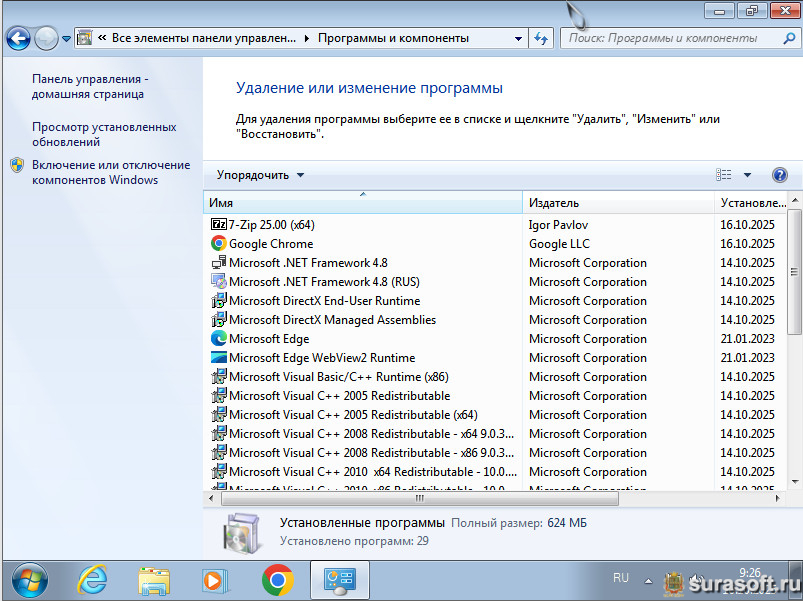
Task: Open Просмотр установленных обновлений link
Action: 104,134
